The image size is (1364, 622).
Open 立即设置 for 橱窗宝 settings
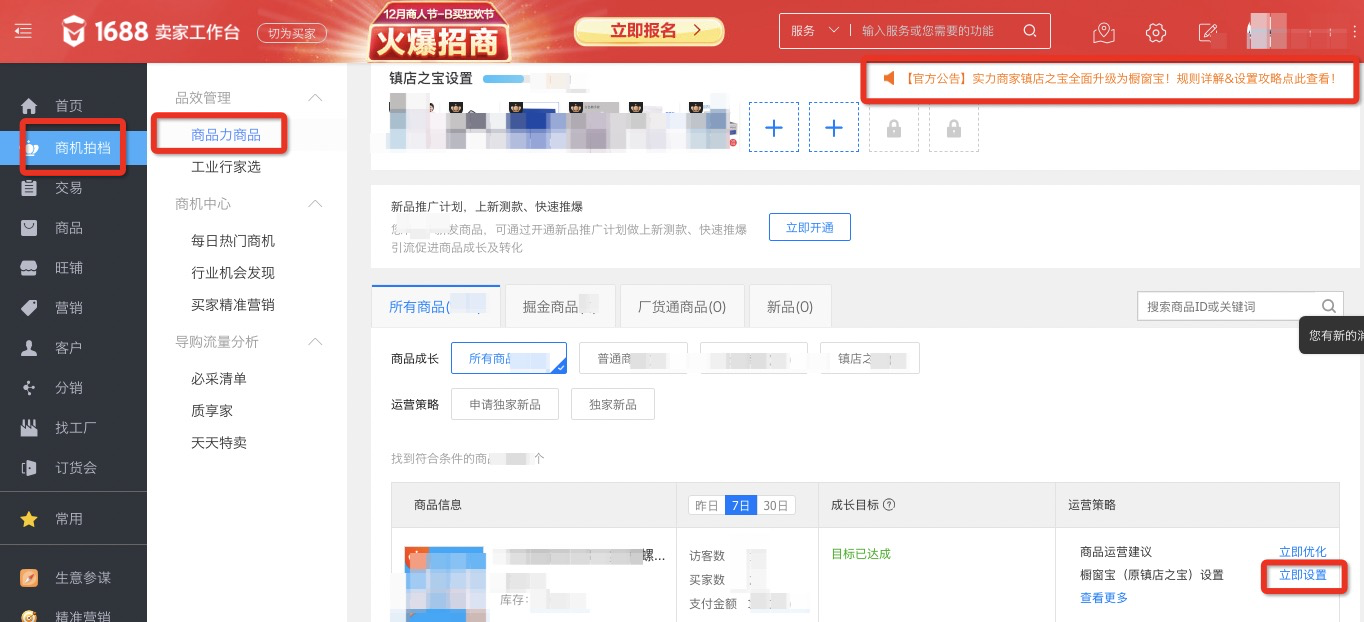point(1304,576)
